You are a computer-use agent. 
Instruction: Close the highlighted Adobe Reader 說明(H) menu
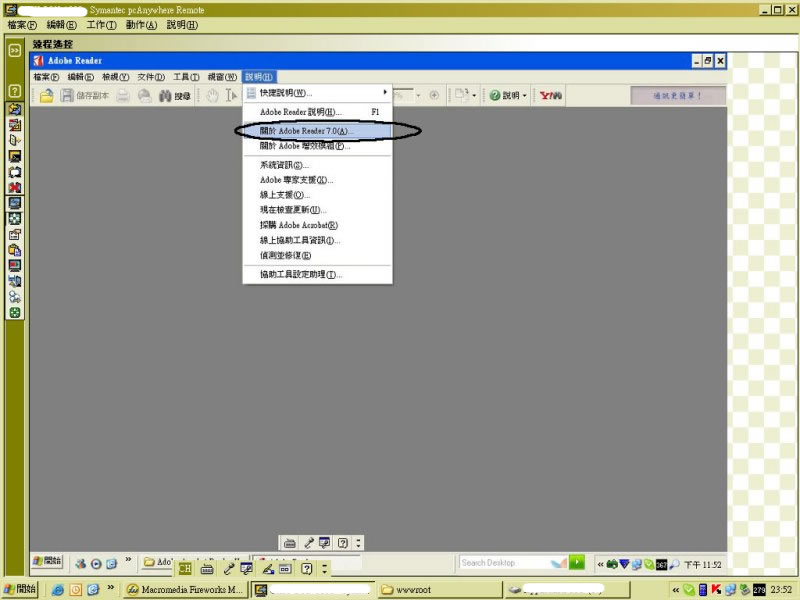[259, 77]
